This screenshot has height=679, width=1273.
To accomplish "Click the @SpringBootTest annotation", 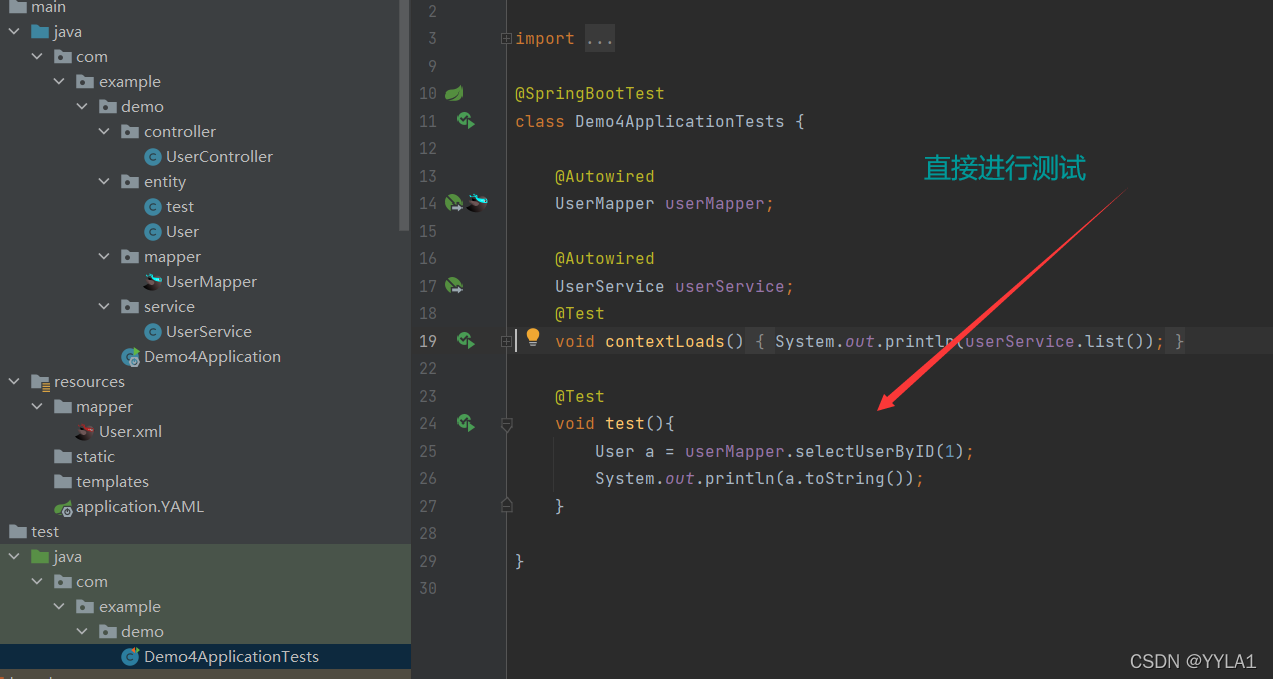I will (590, 94).
